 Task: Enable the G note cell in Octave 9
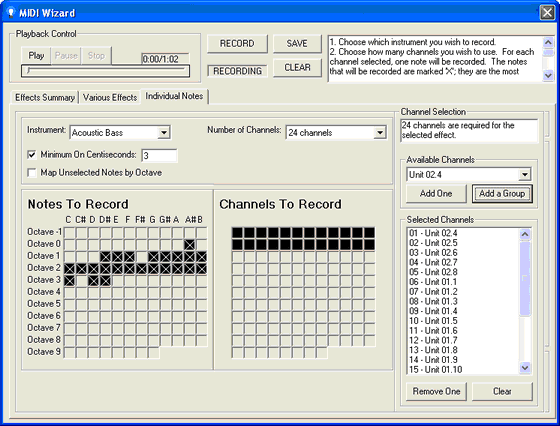click(x=154, y=352)
